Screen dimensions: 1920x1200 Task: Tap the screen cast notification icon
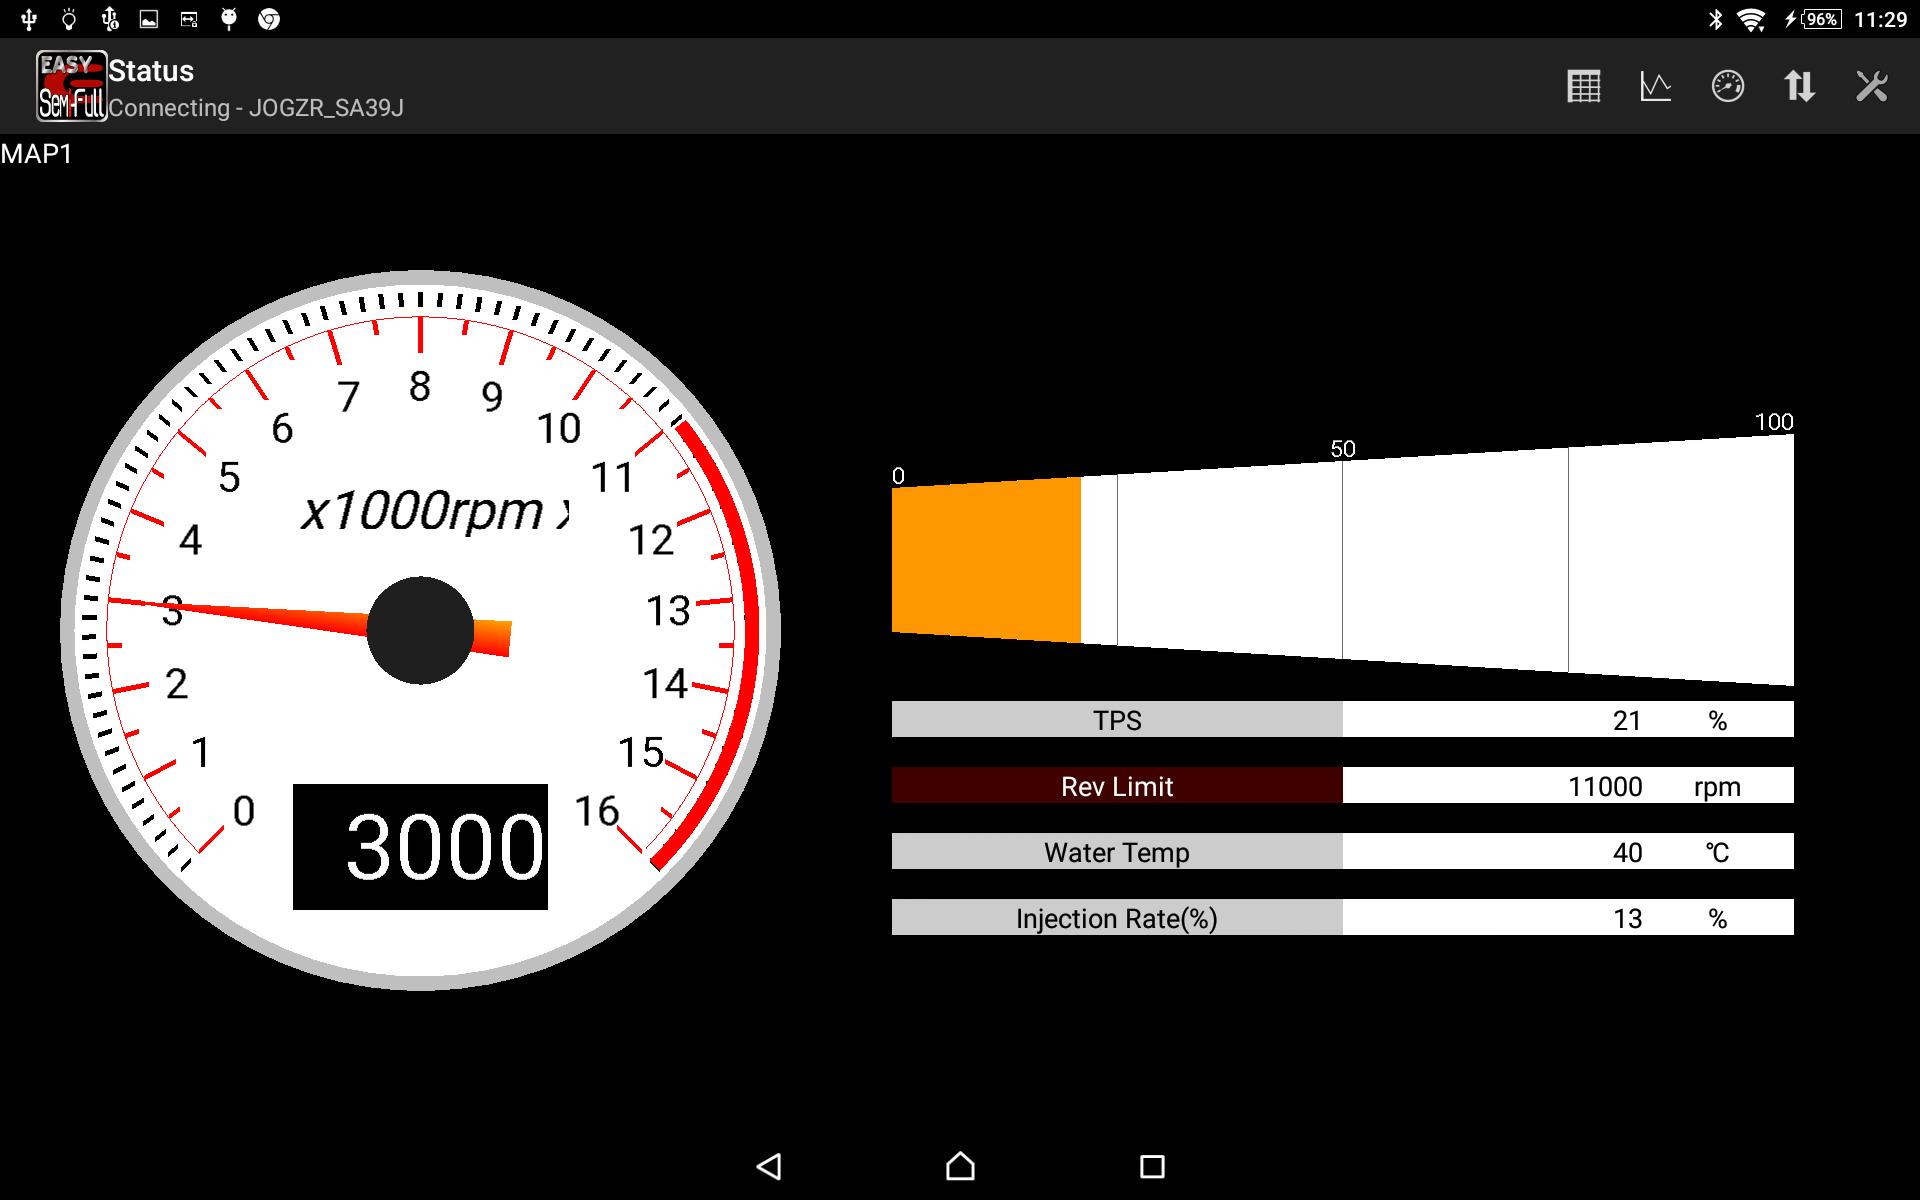(x=189, y=19)
